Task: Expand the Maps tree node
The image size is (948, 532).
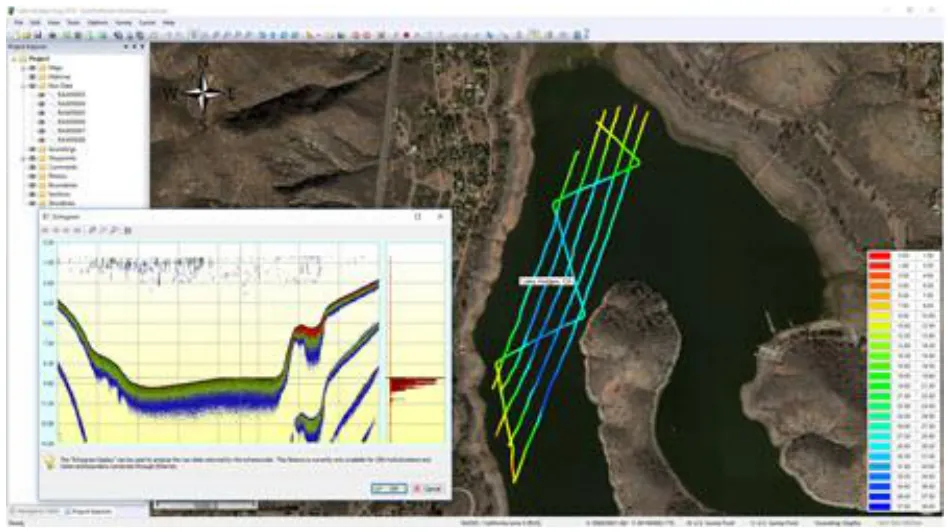Action: point(24,68)
